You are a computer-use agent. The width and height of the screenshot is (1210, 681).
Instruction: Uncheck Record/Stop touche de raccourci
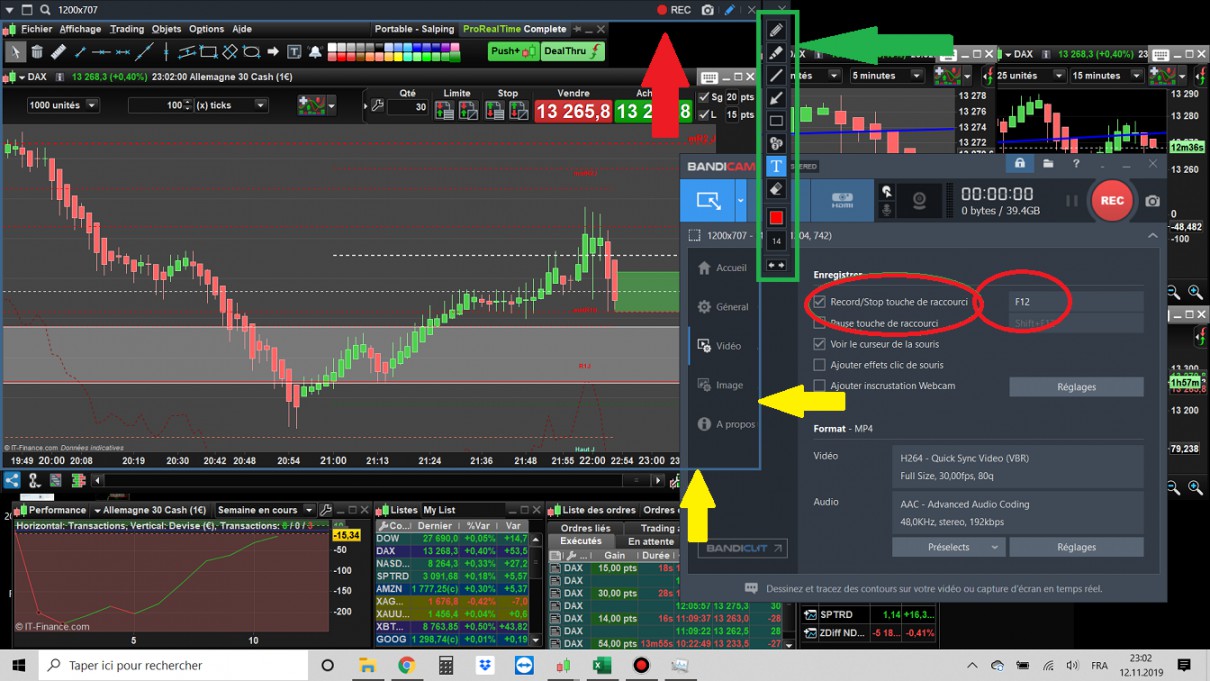[x=820, y=301]
